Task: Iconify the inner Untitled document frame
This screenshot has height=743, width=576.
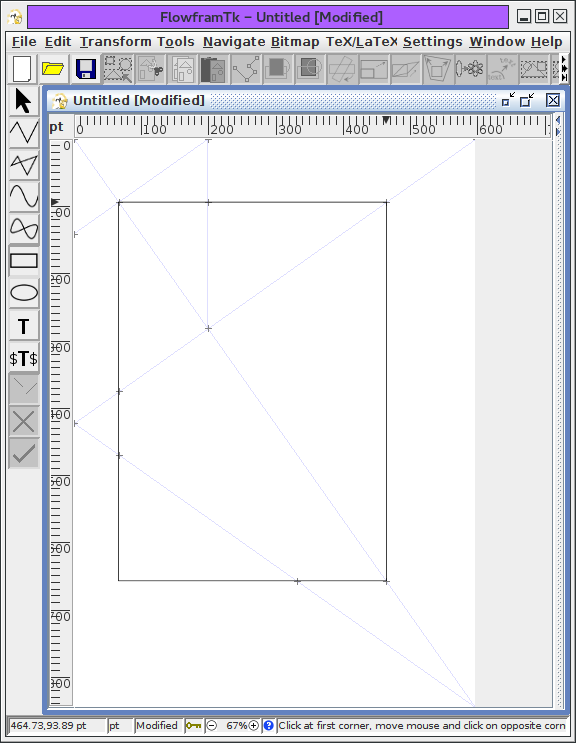Action: point(508,100)
